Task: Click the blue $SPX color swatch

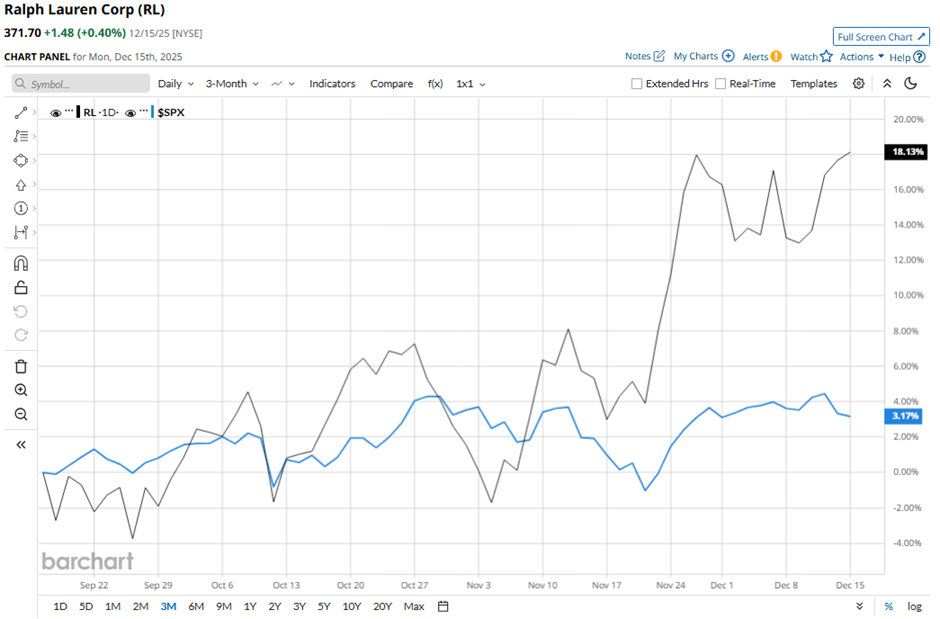Action: [152, 112]
